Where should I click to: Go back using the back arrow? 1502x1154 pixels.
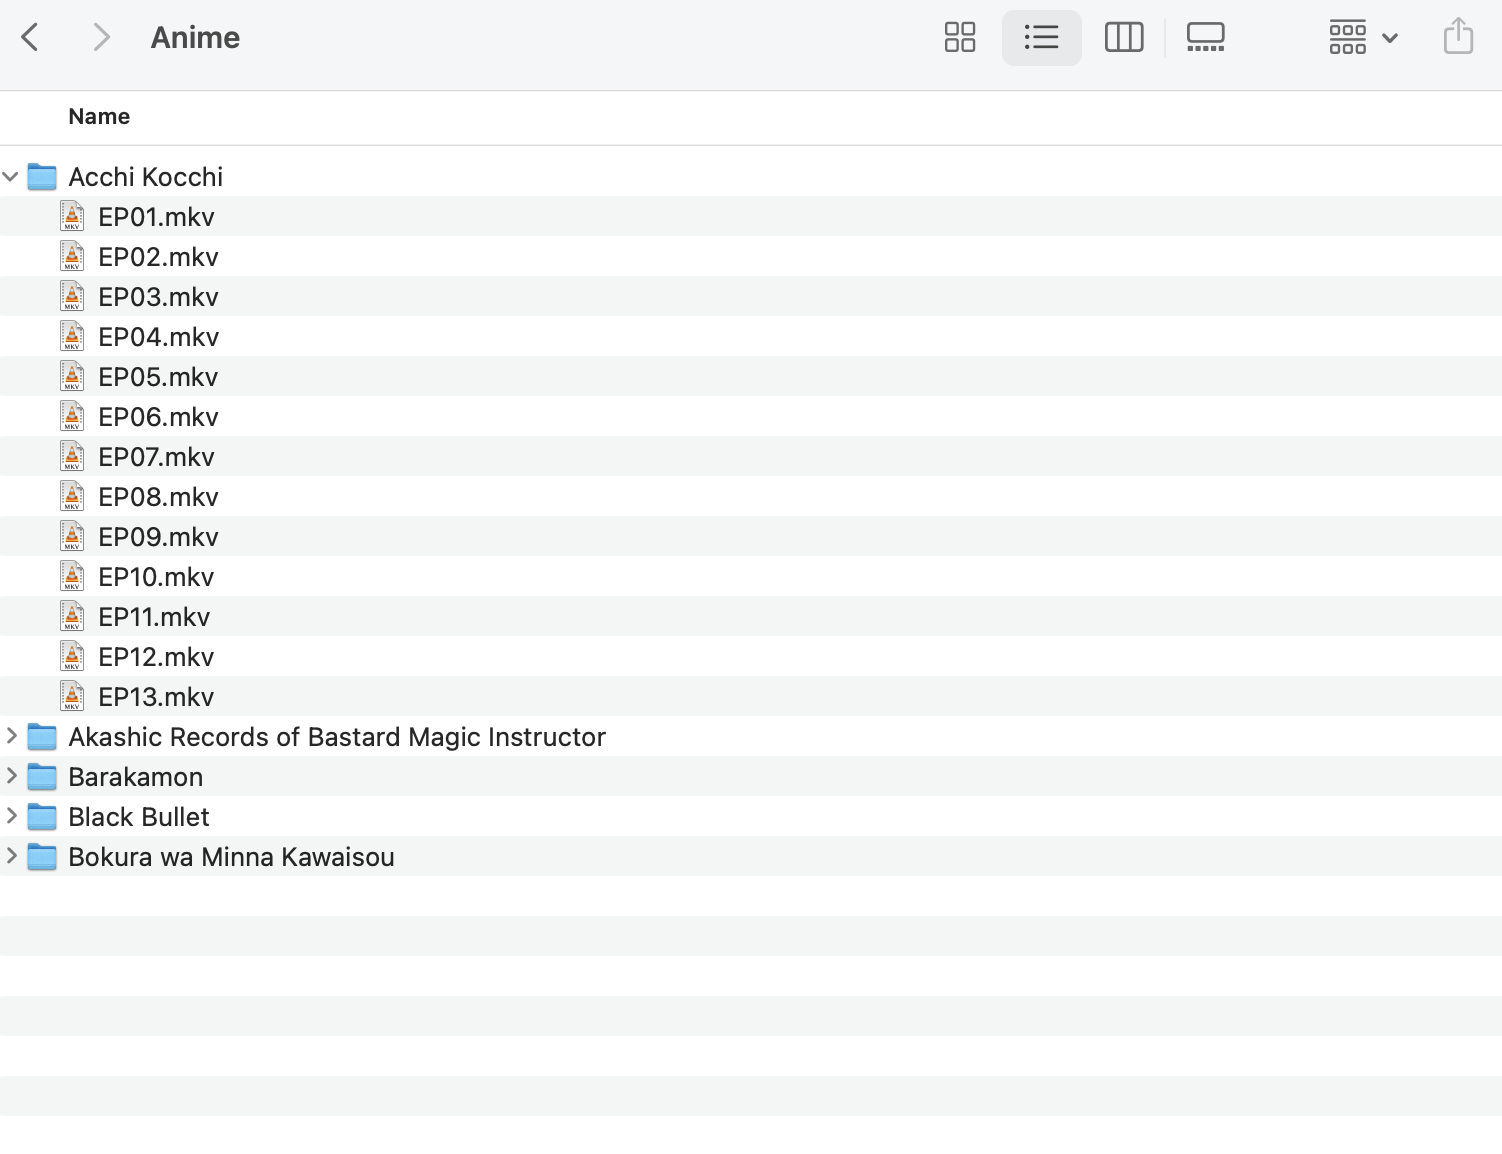[30, 38]
